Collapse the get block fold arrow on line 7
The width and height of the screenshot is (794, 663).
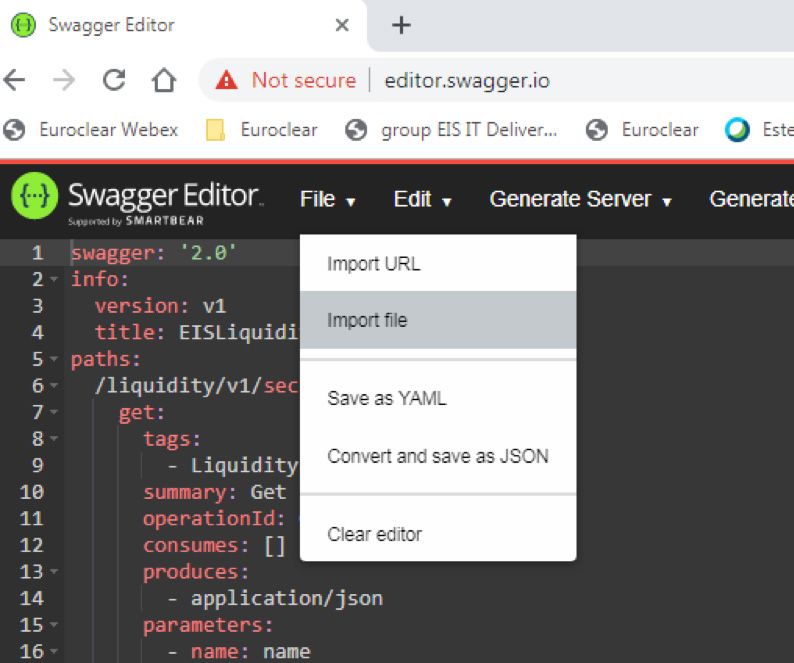point(54,411)
